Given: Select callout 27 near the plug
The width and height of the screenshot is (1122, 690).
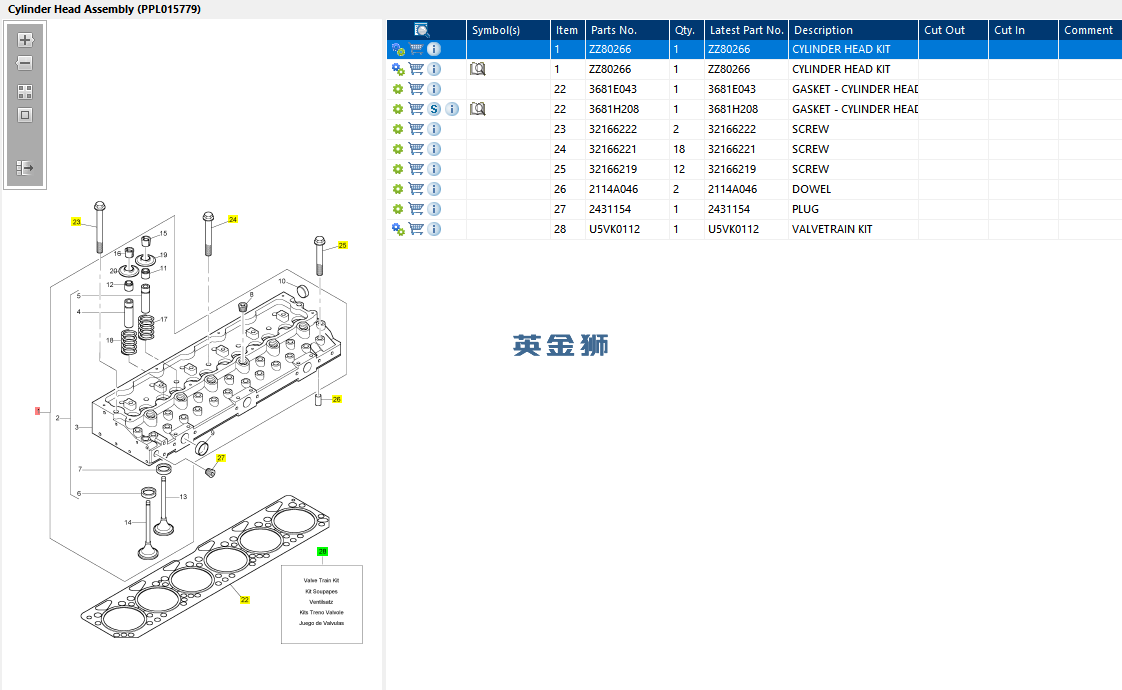Looking at the screenshot, I should pyautogui.click(x=221, y=458).
